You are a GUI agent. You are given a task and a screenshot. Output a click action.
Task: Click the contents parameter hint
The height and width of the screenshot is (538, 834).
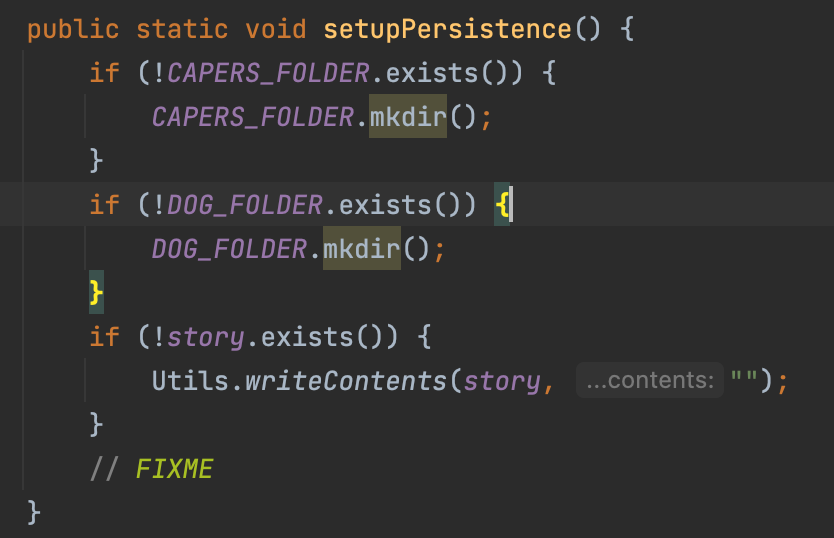tap(650, 381)
